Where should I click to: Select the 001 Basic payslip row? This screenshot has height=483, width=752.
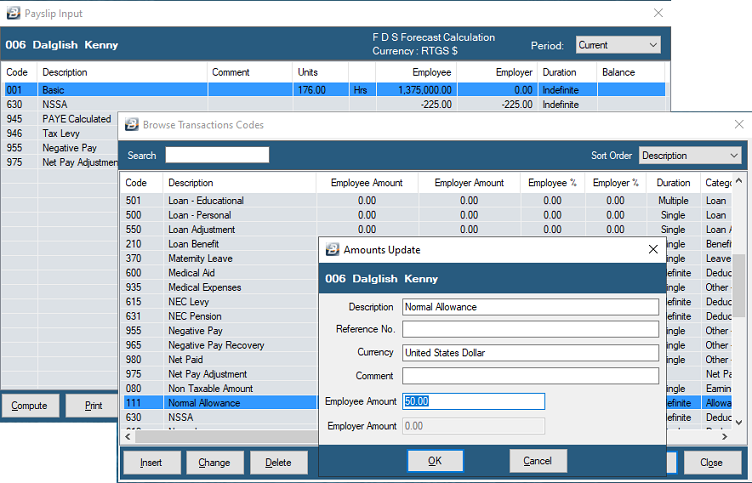334,90
